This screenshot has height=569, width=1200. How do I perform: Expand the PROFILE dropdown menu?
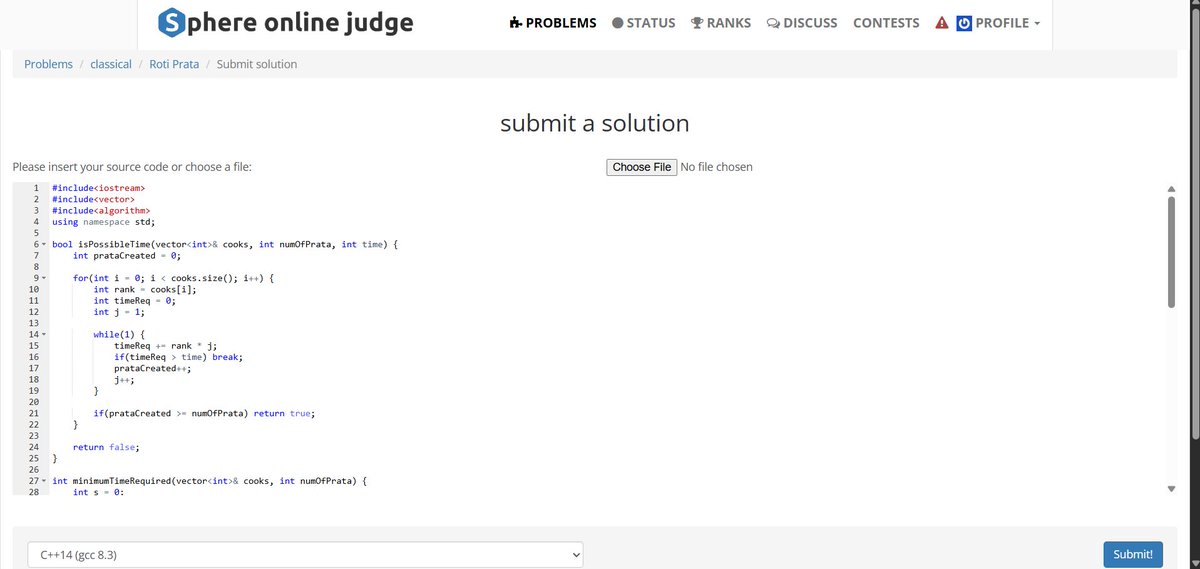[1007, 23]
